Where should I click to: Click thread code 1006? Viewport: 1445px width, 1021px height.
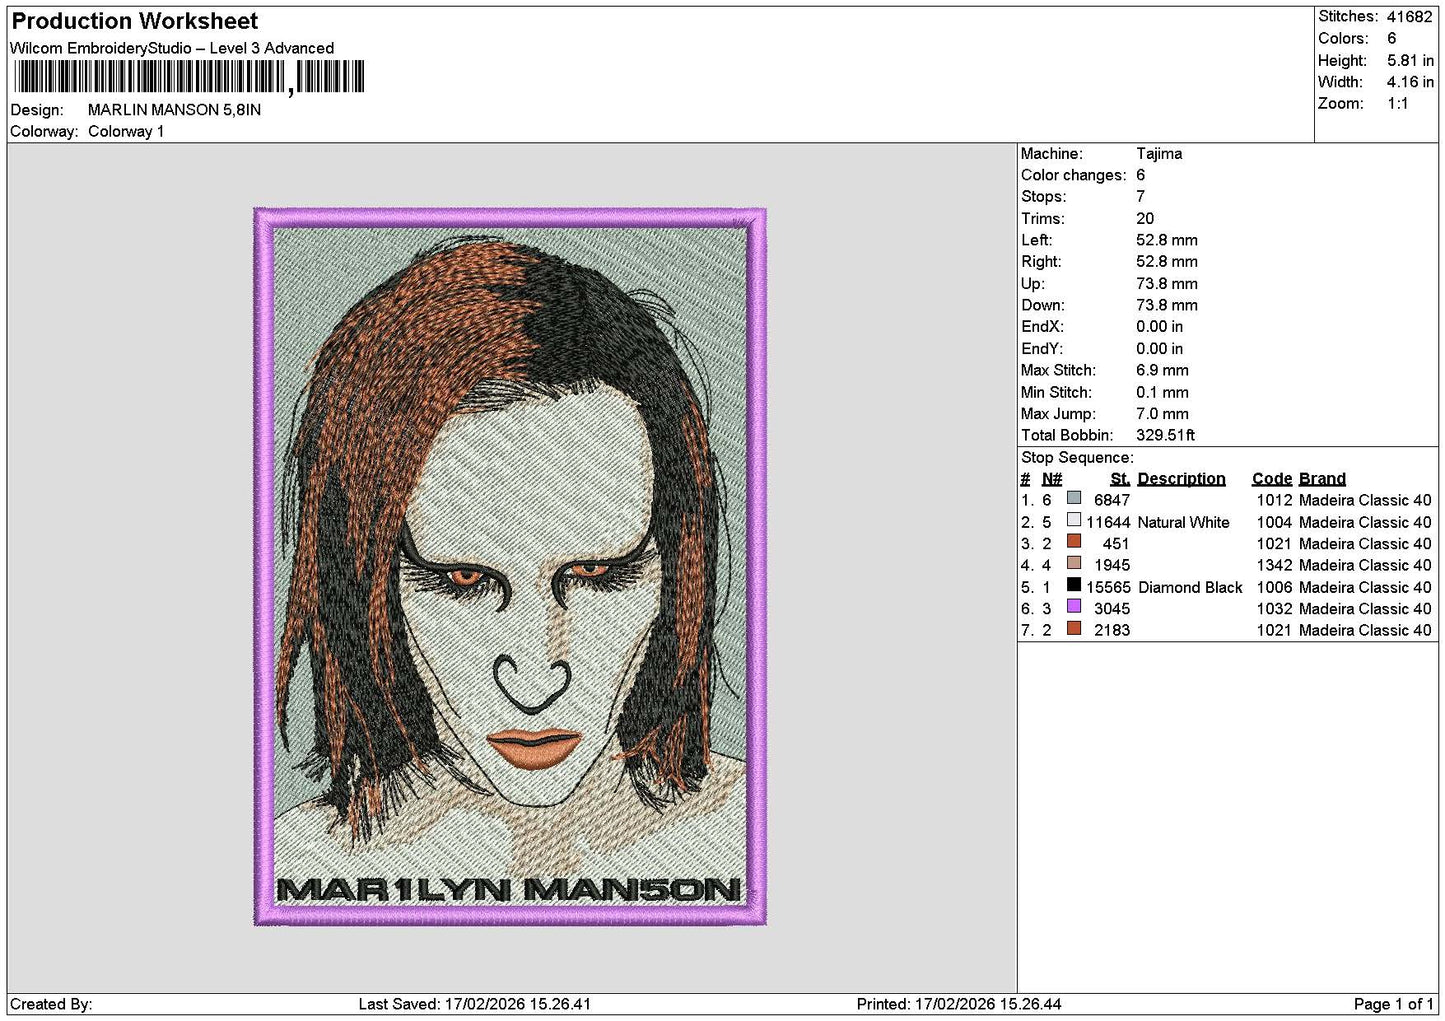pyautogui.click(x=1274, y=587)
